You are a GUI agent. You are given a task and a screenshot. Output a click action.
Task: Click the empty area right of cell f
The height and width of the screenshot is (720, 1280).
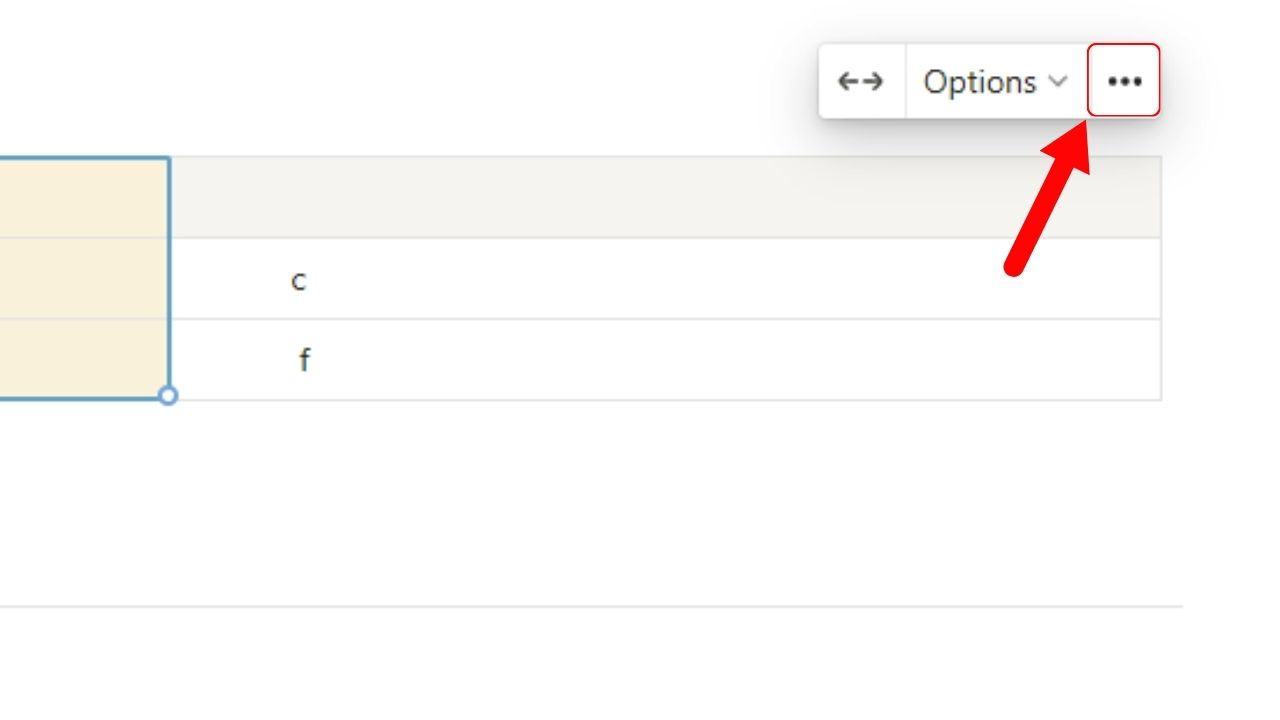pyautogui.click(x=700, y=359)
